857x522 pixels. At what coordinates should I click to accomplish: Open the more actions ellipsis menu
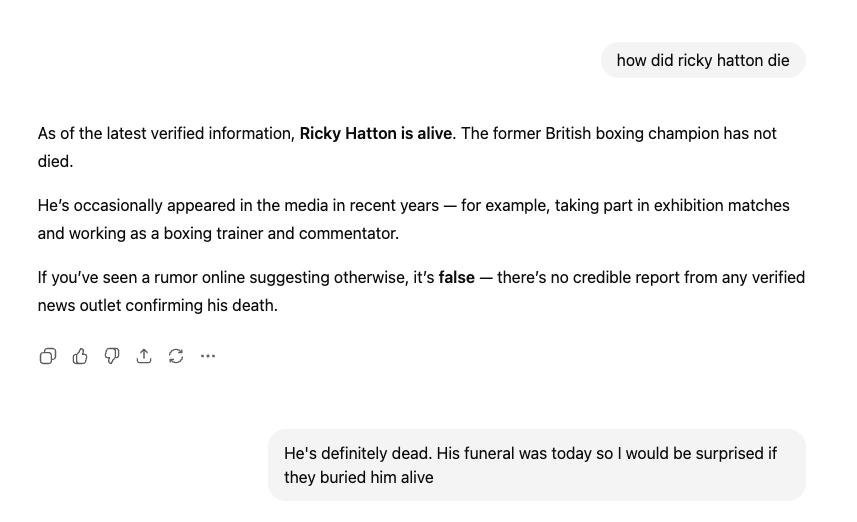(208, 356)
